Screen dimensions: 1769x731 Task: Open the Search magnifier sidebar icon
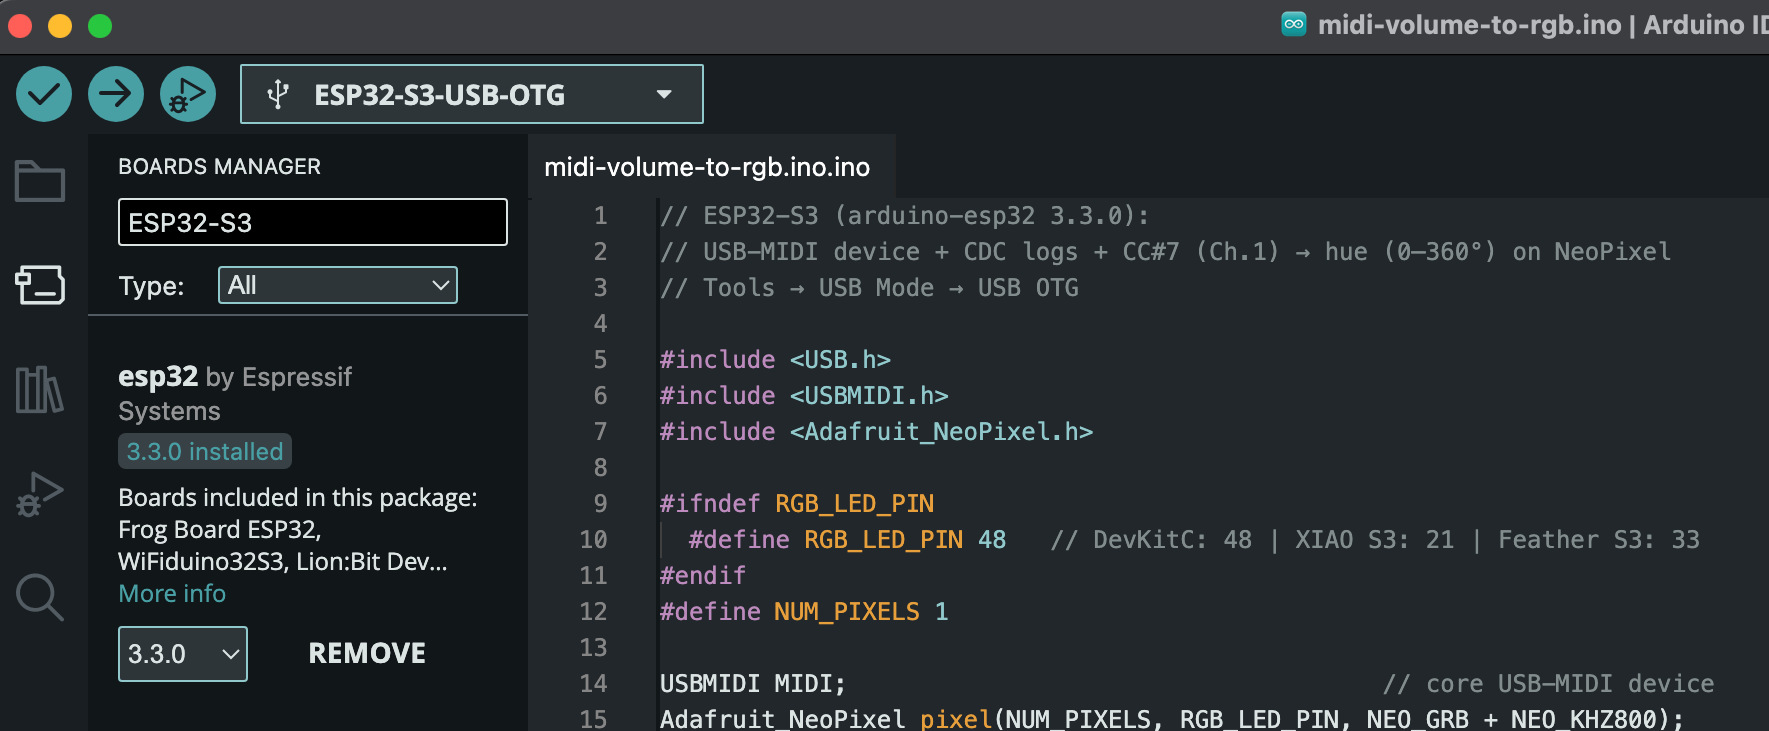40,597
